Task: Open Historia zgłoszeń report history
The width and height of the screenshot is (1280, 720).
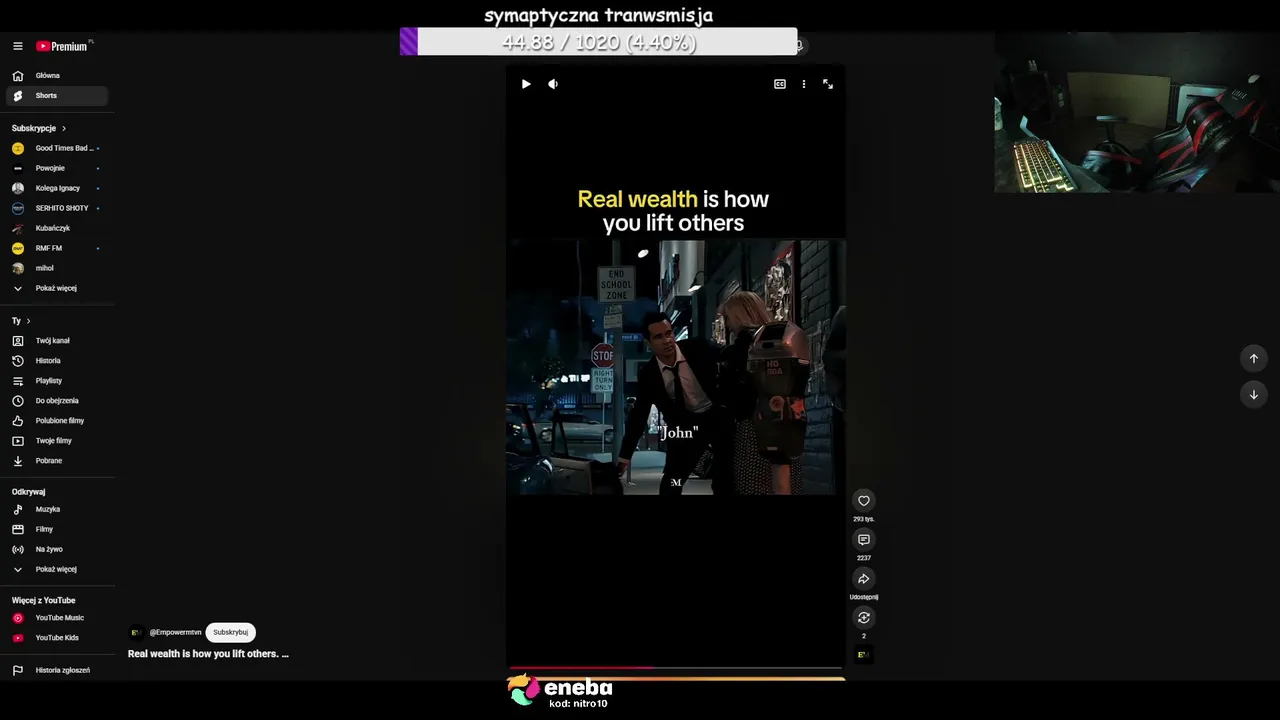Action: 57,671
